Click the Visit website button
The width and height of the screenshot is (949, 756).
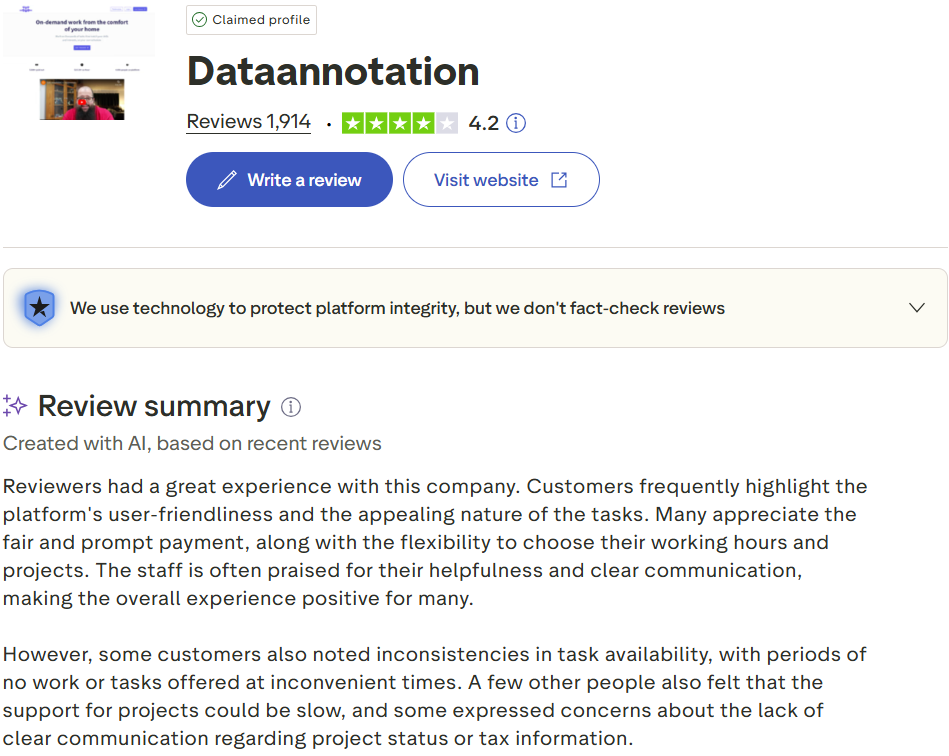500,179
